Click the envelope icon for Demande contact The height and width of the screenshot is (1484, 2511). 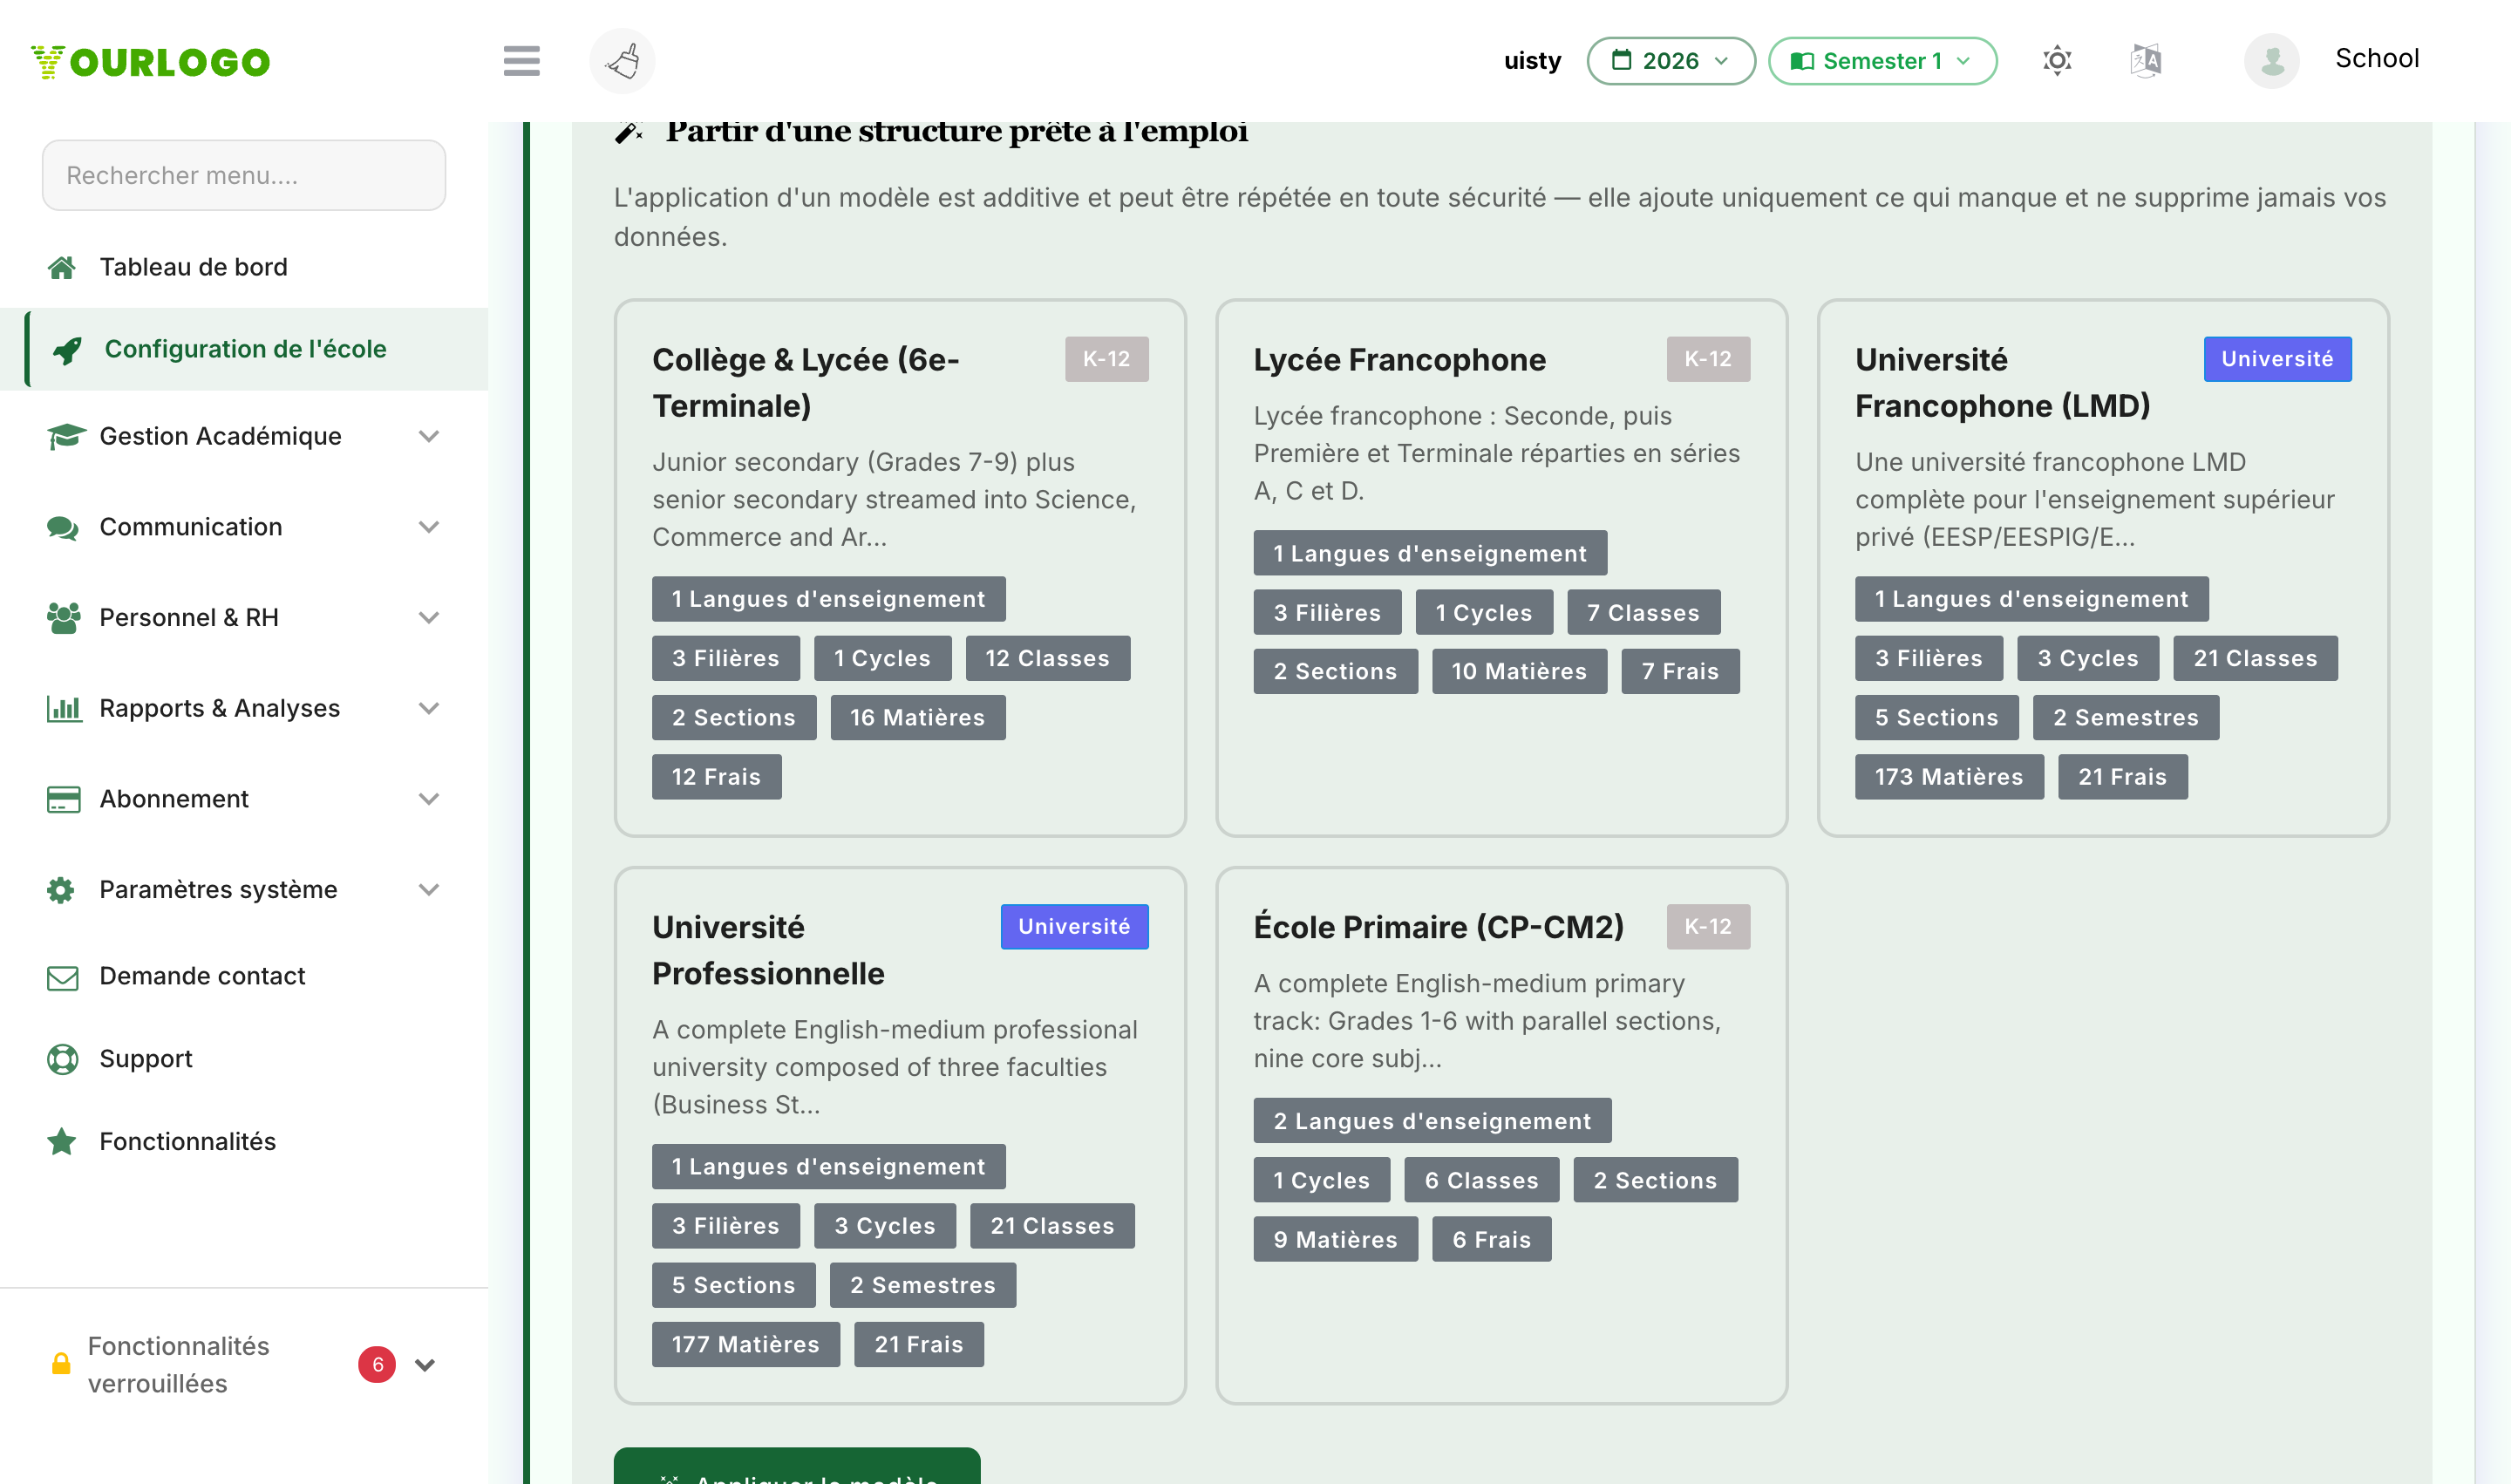click(62, 977)
